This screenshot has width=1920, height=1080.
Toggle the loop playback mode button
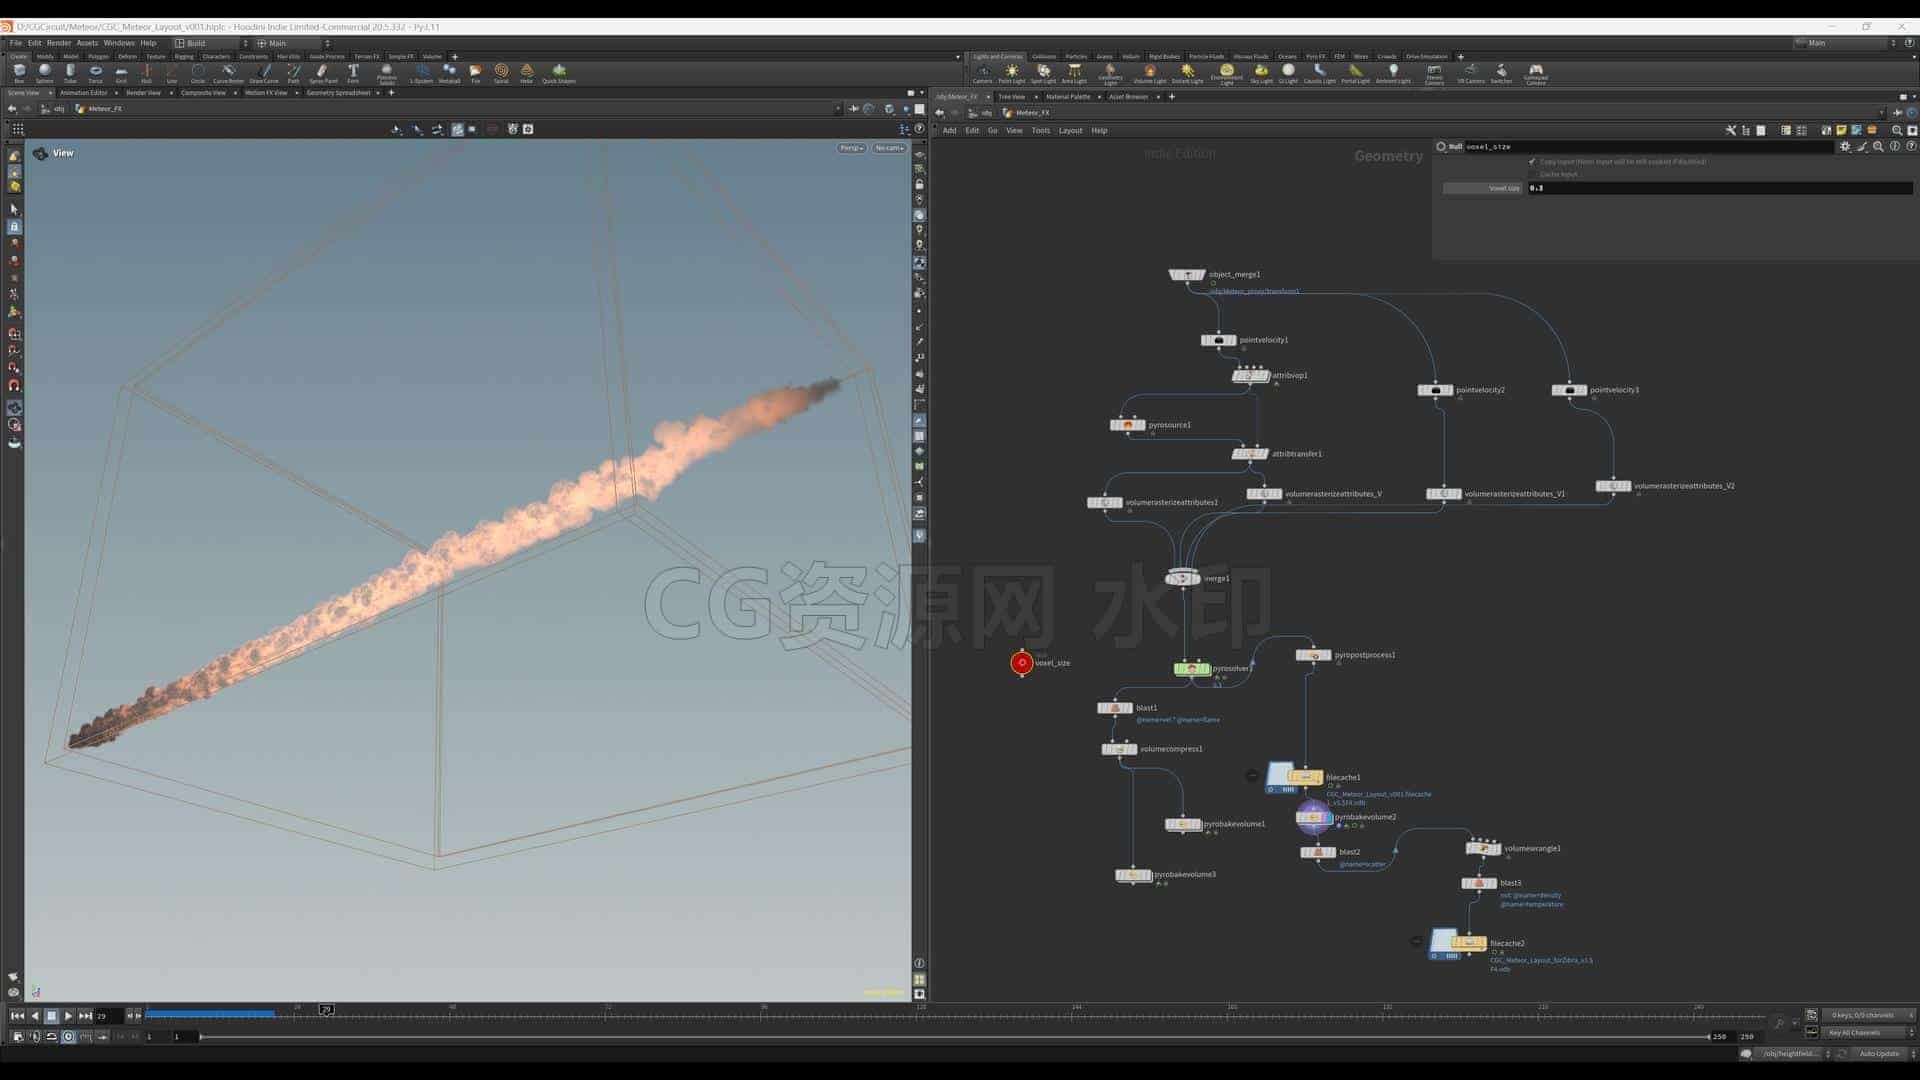[51, 1037]
